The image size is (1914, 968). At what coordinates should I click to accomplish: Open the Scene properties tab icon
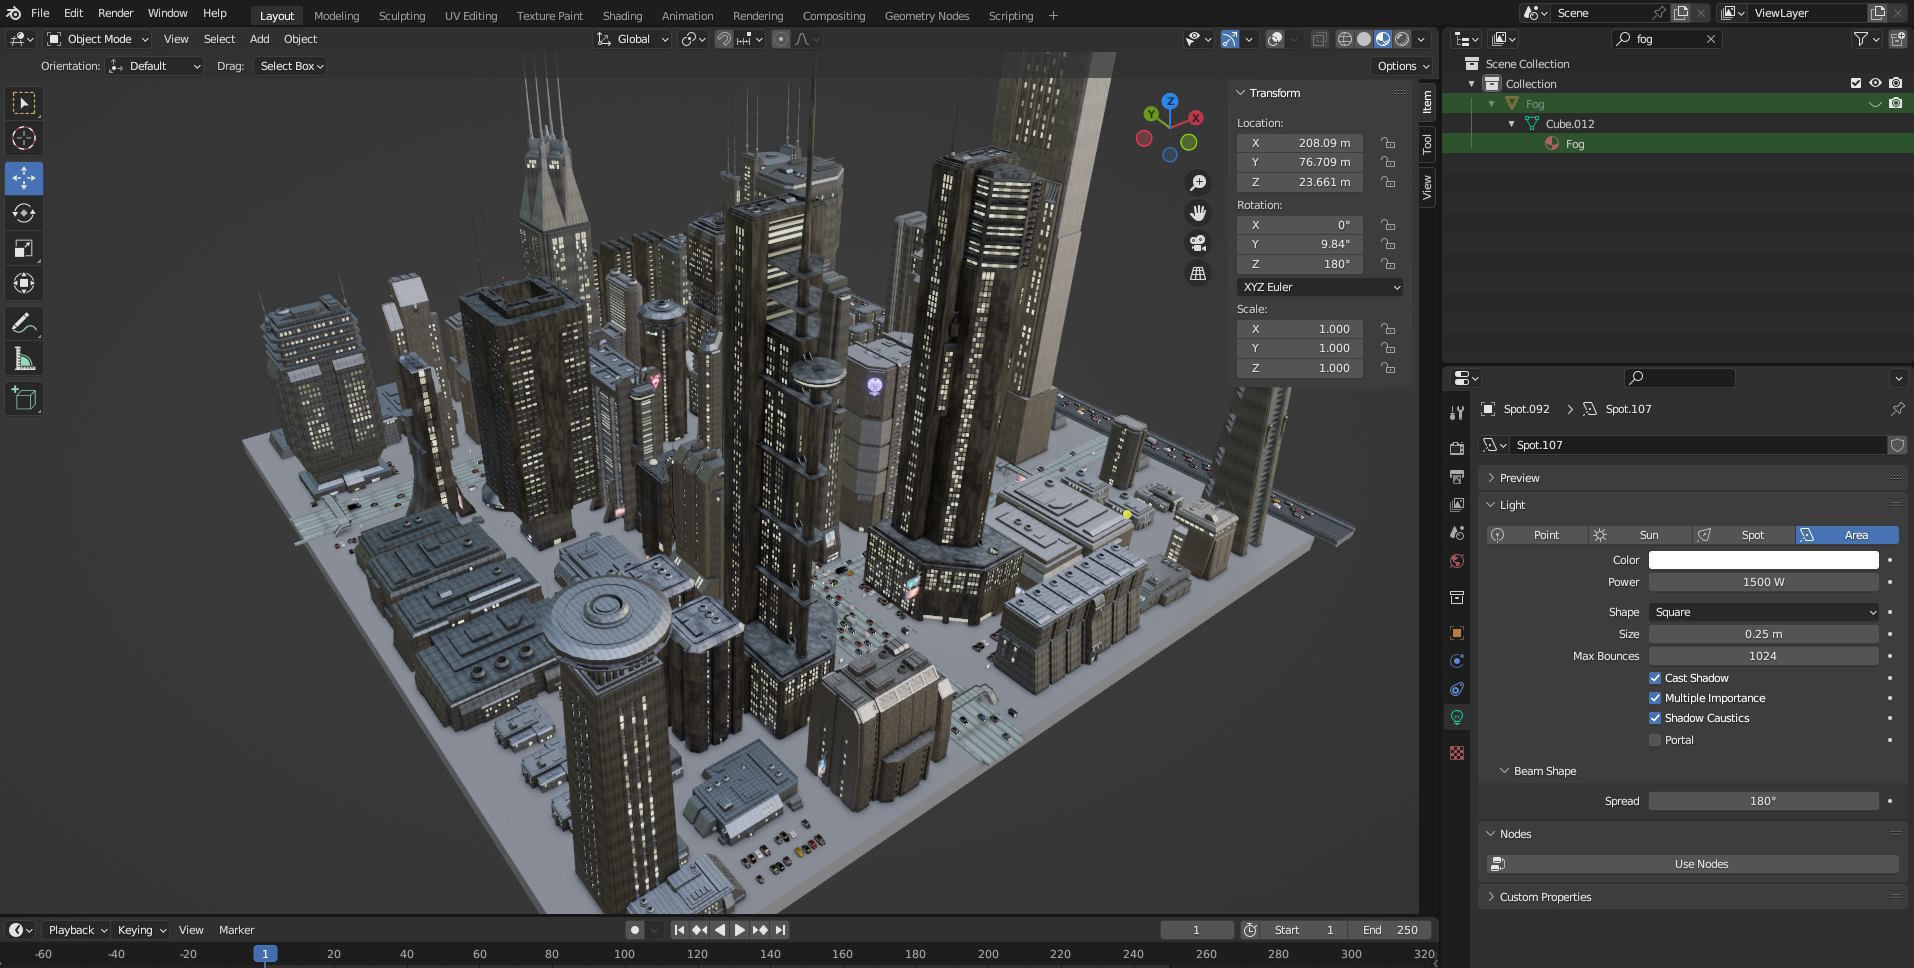pyautogui.click(x=1457, y=533)
